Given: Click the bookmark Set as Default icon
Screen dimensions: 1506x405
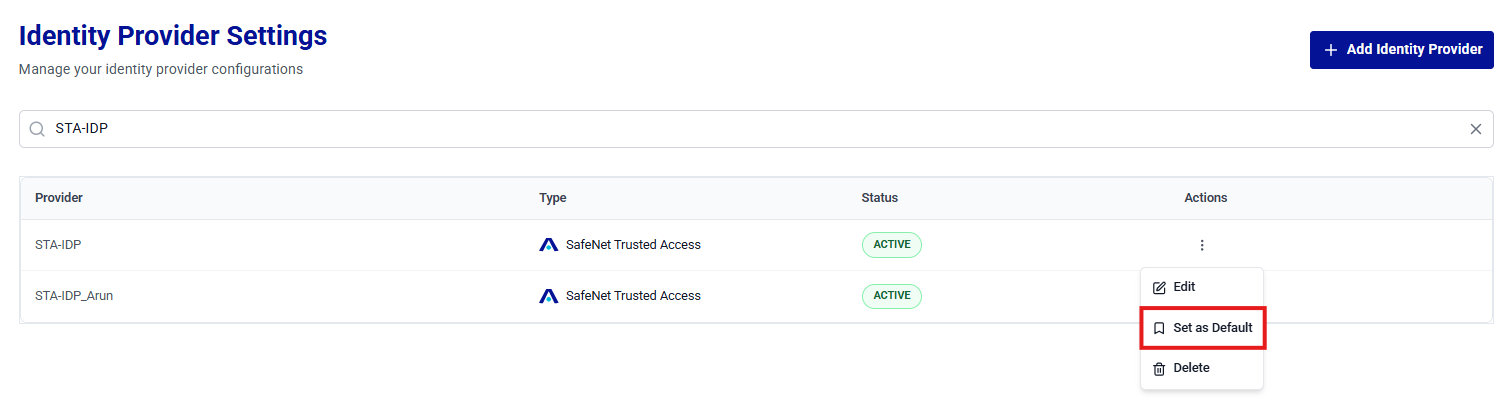Looking at the screenshot, I should pos(1159,328).
